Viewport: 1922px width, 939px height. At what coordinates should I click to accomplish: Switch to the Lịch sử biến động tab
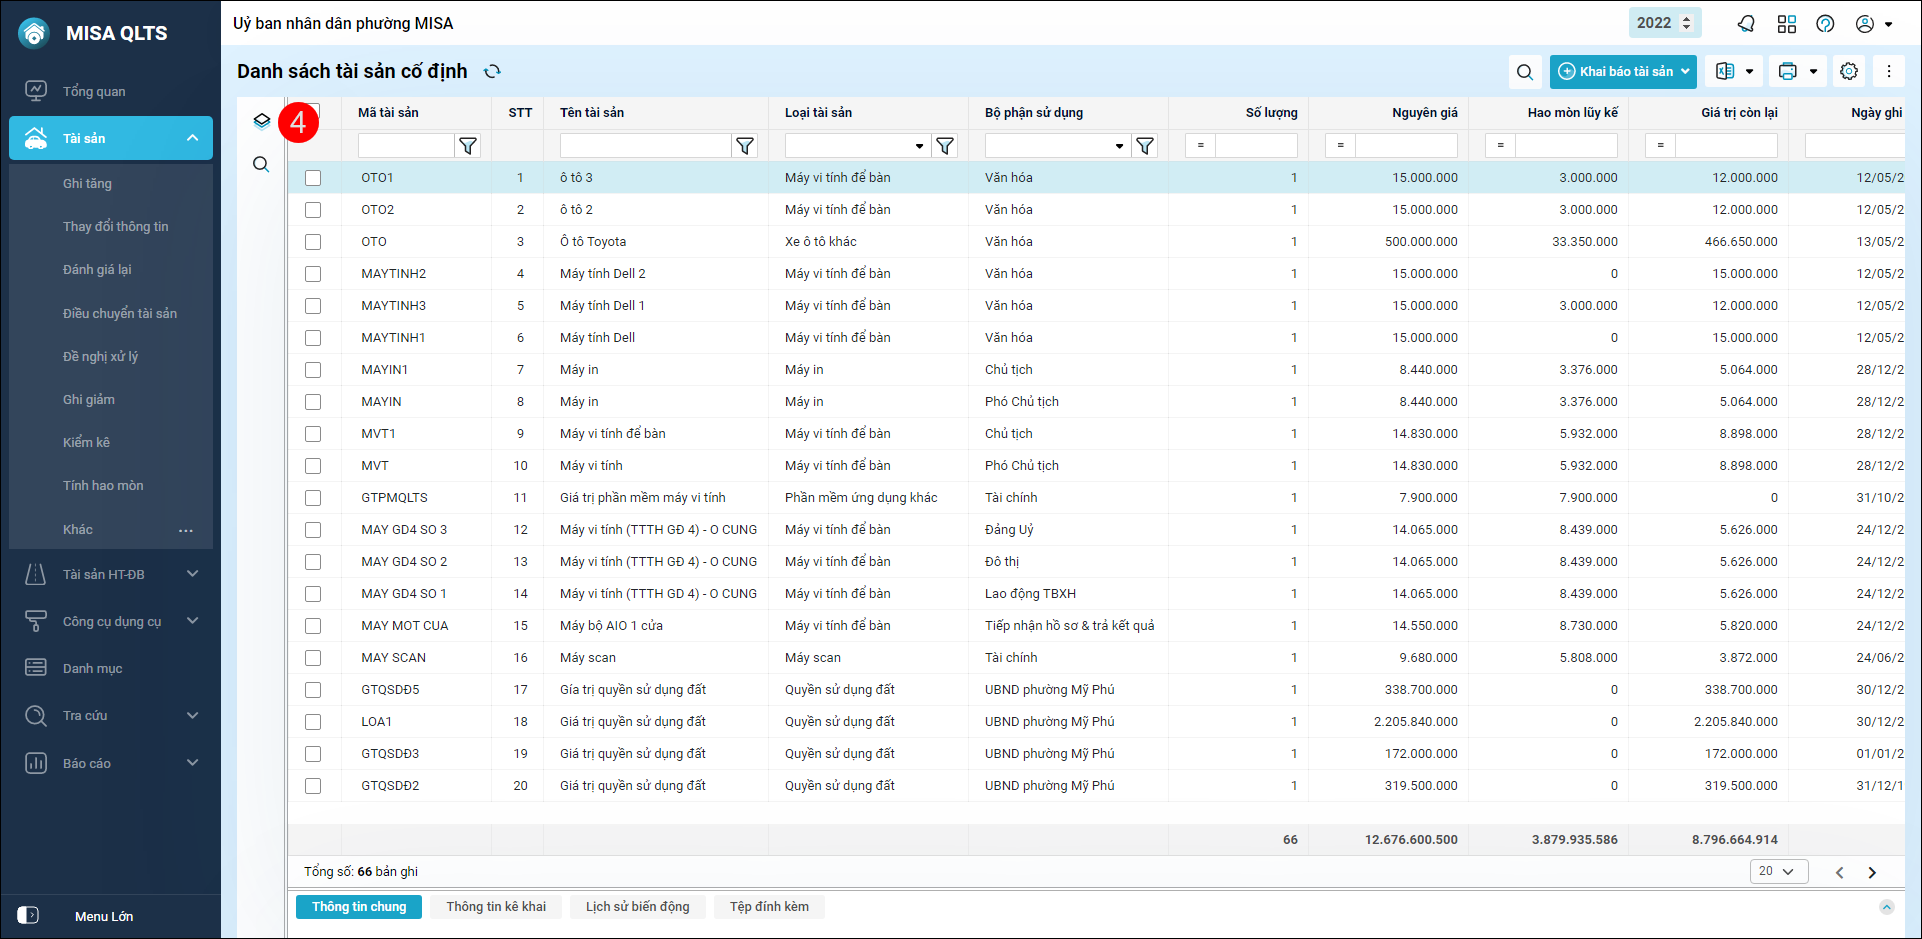tap(637, 907)
